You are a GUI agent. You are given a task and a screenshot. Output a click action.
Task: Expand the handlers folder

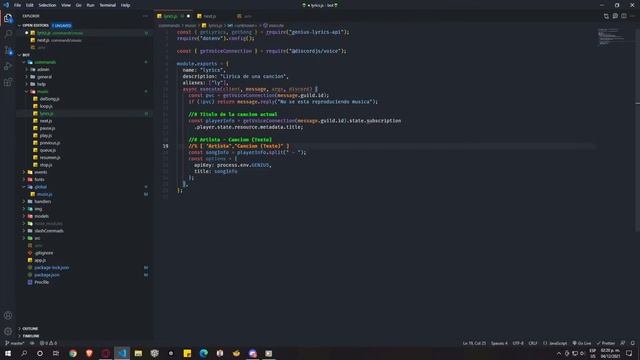(42, 202)
